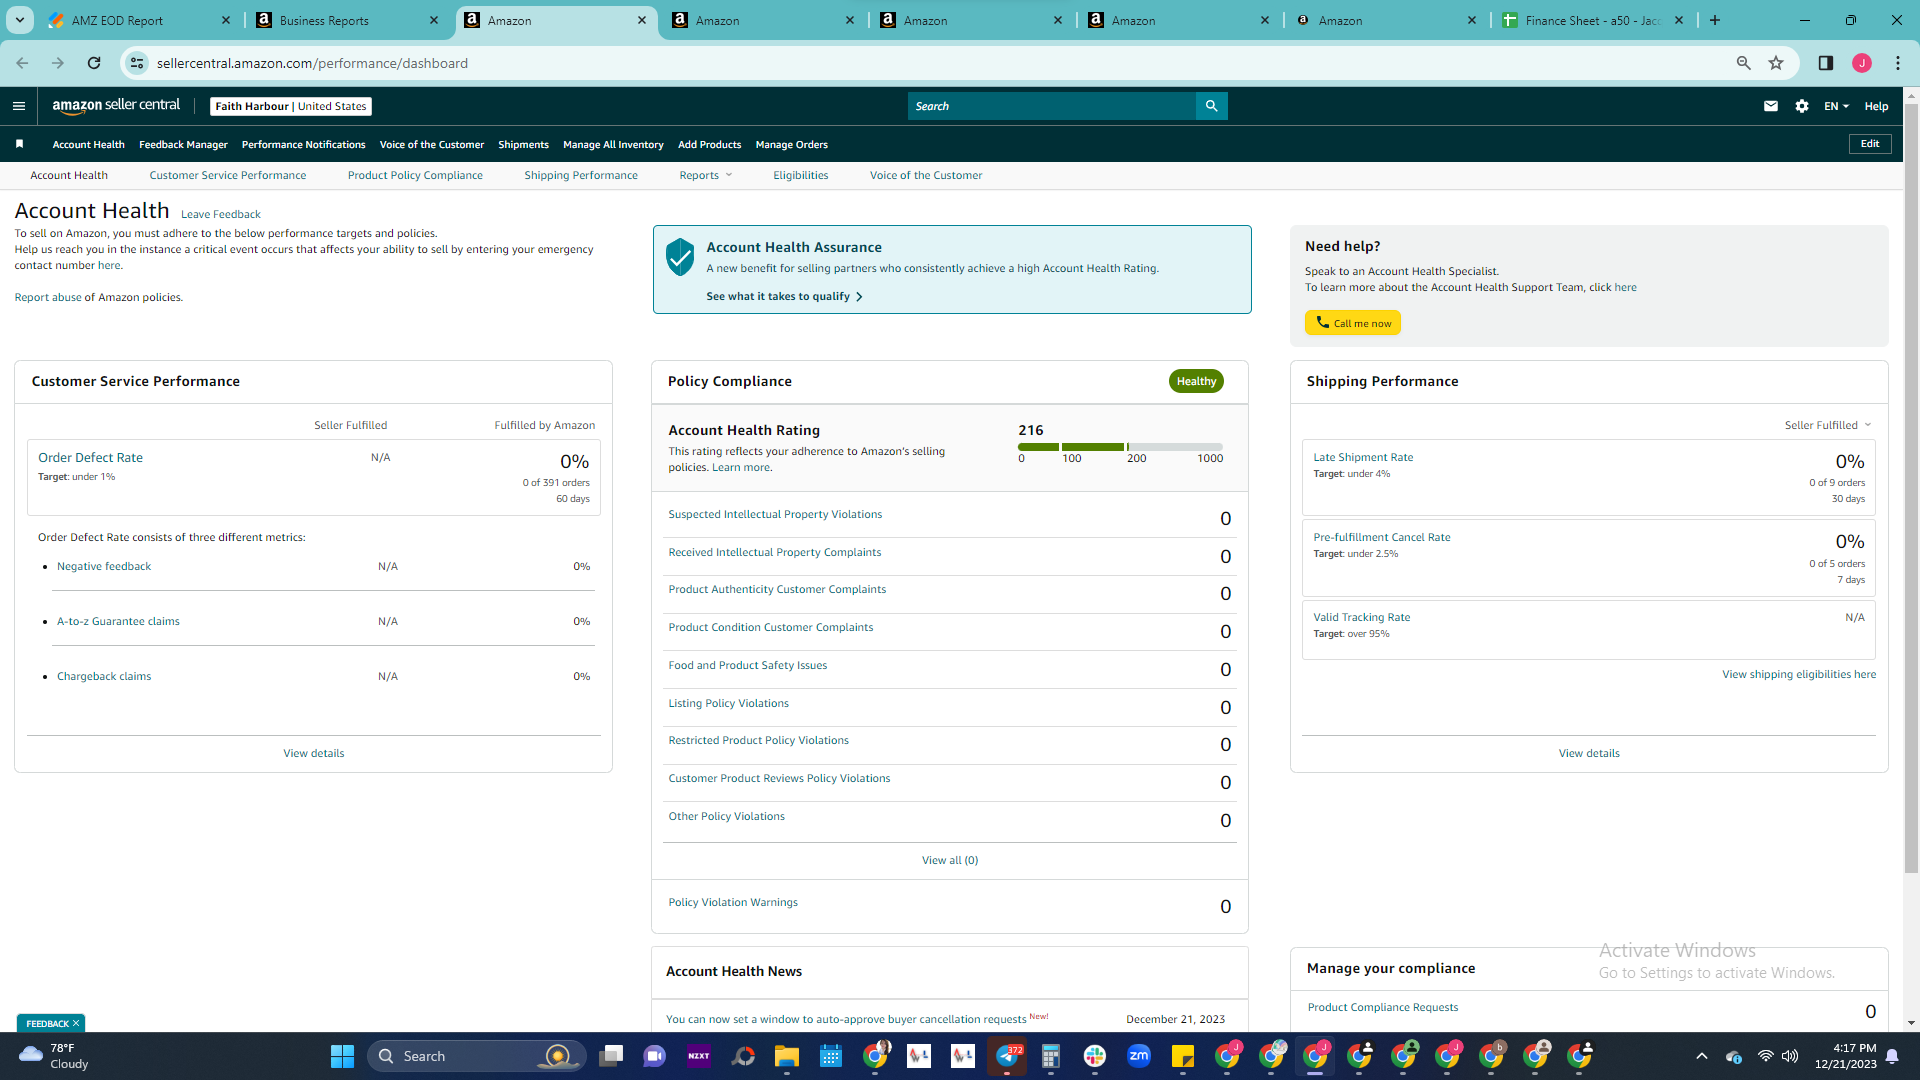Click View all (0) policy violations
The image size is (1920, 1080).
pos(950,860)
